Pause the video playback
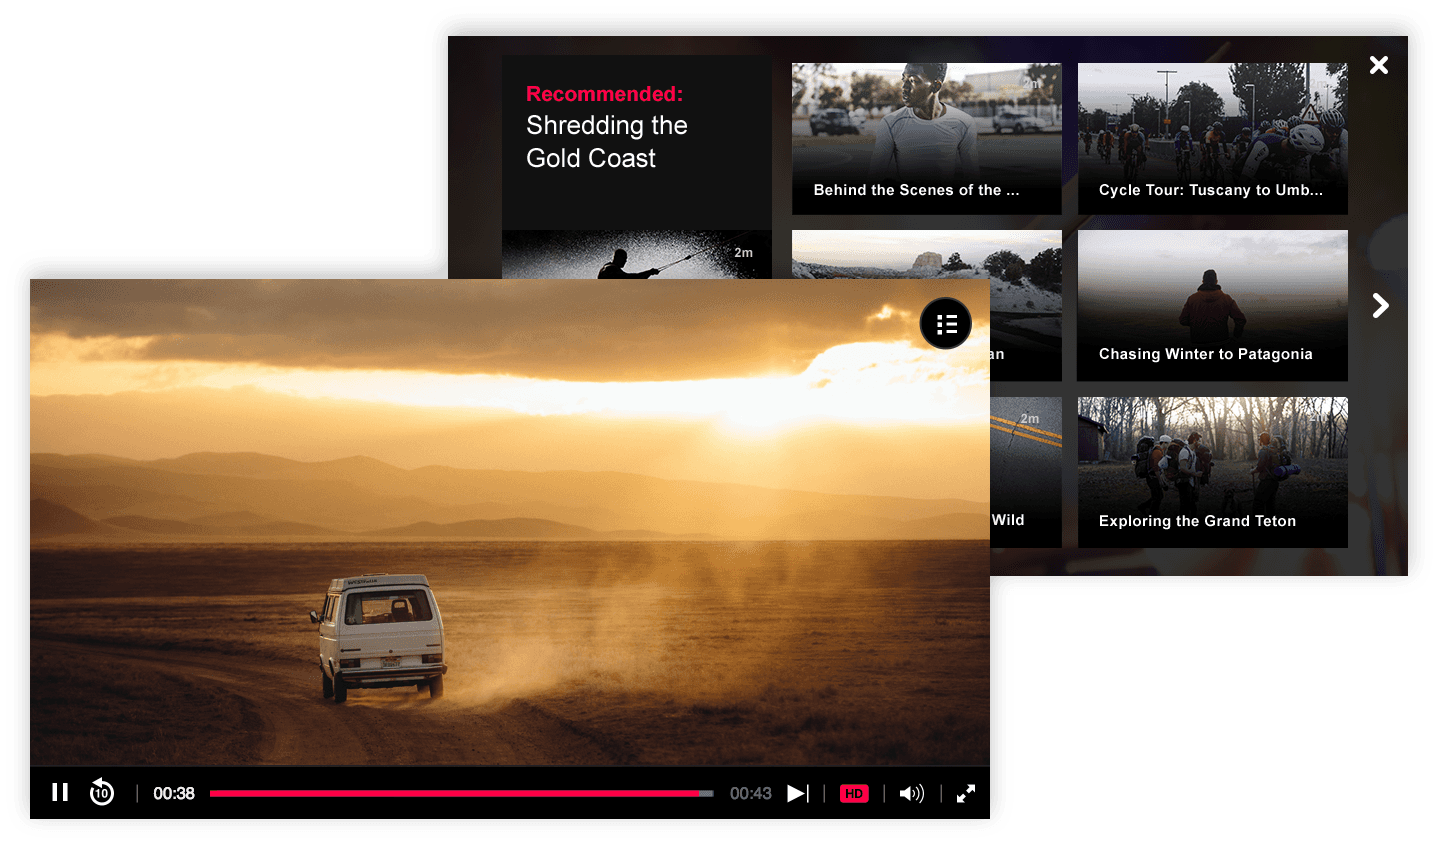Image resolution: width=1439 pixels, height=844 pixels. (60, 793)
